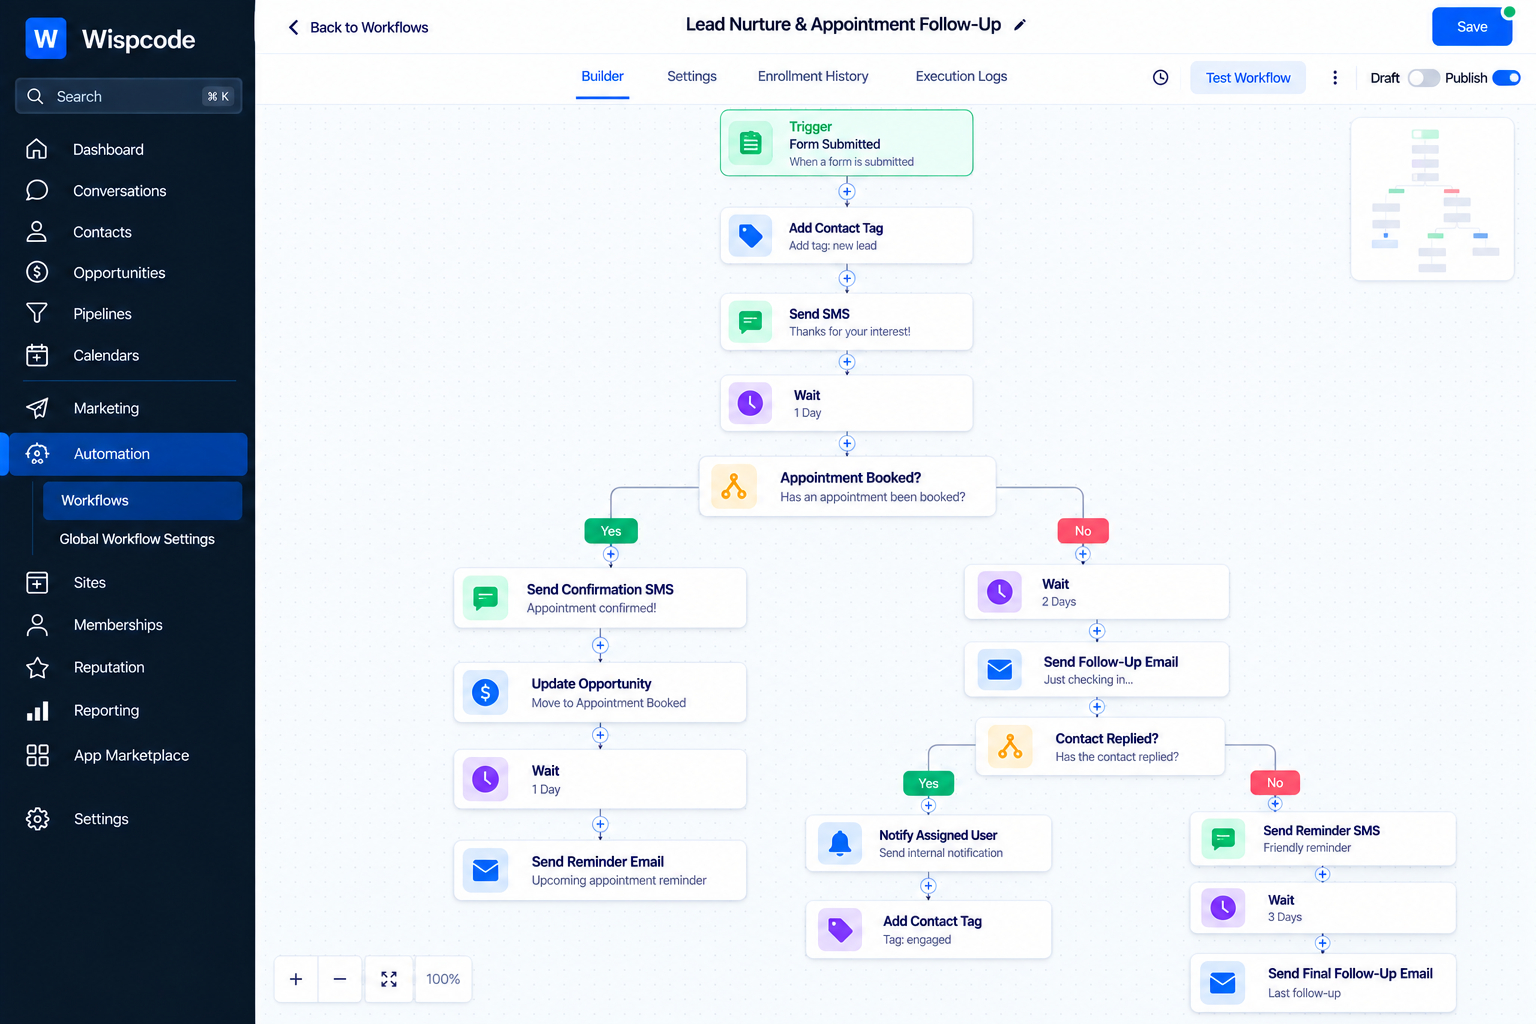The image size is (1536, 1024).
Task: Select the Yes branch under Appointment Booked
Action: click(611, 531)
